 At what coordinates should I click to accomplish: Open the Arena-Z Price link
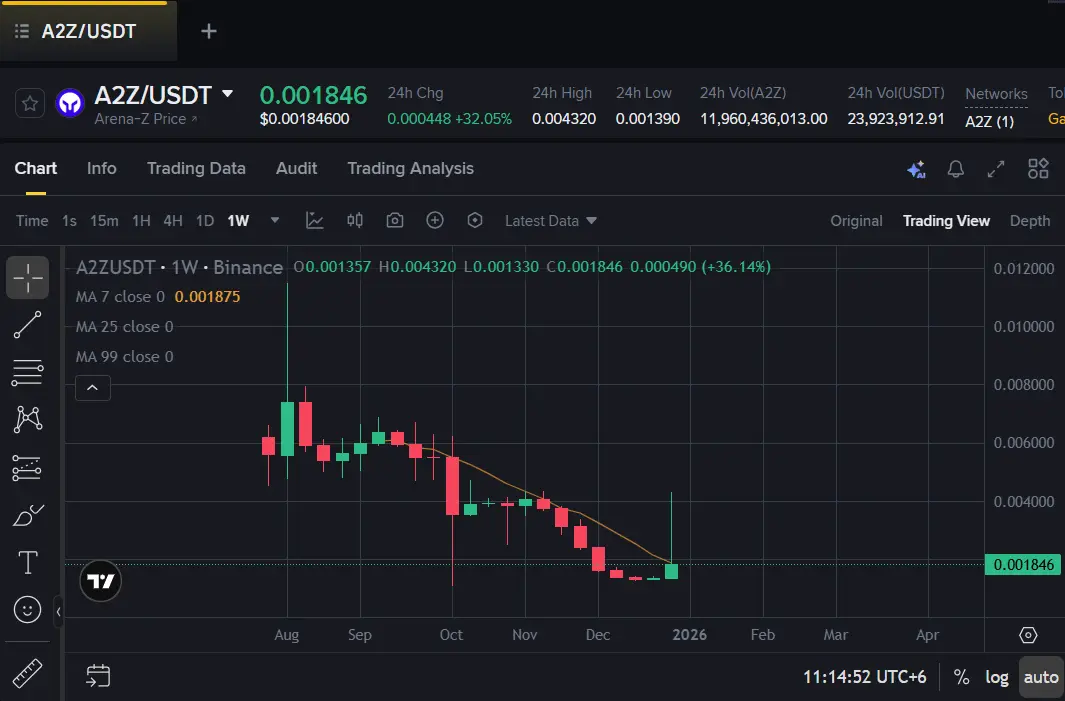[145, 119]
